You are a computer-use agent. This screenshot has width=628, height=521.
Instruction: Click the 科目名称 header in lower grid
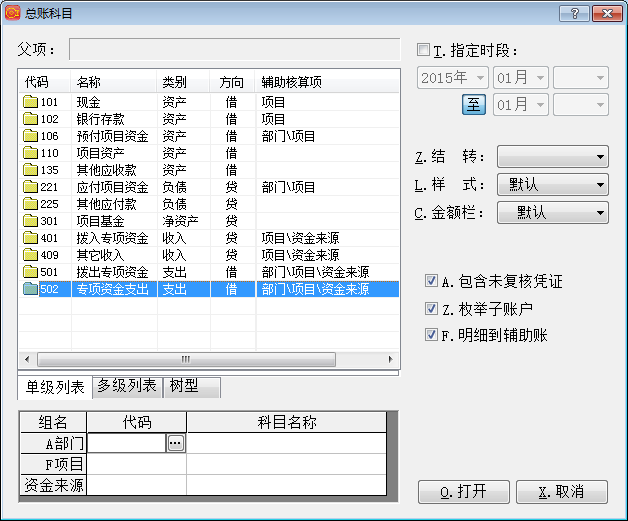tap(287, 422)
